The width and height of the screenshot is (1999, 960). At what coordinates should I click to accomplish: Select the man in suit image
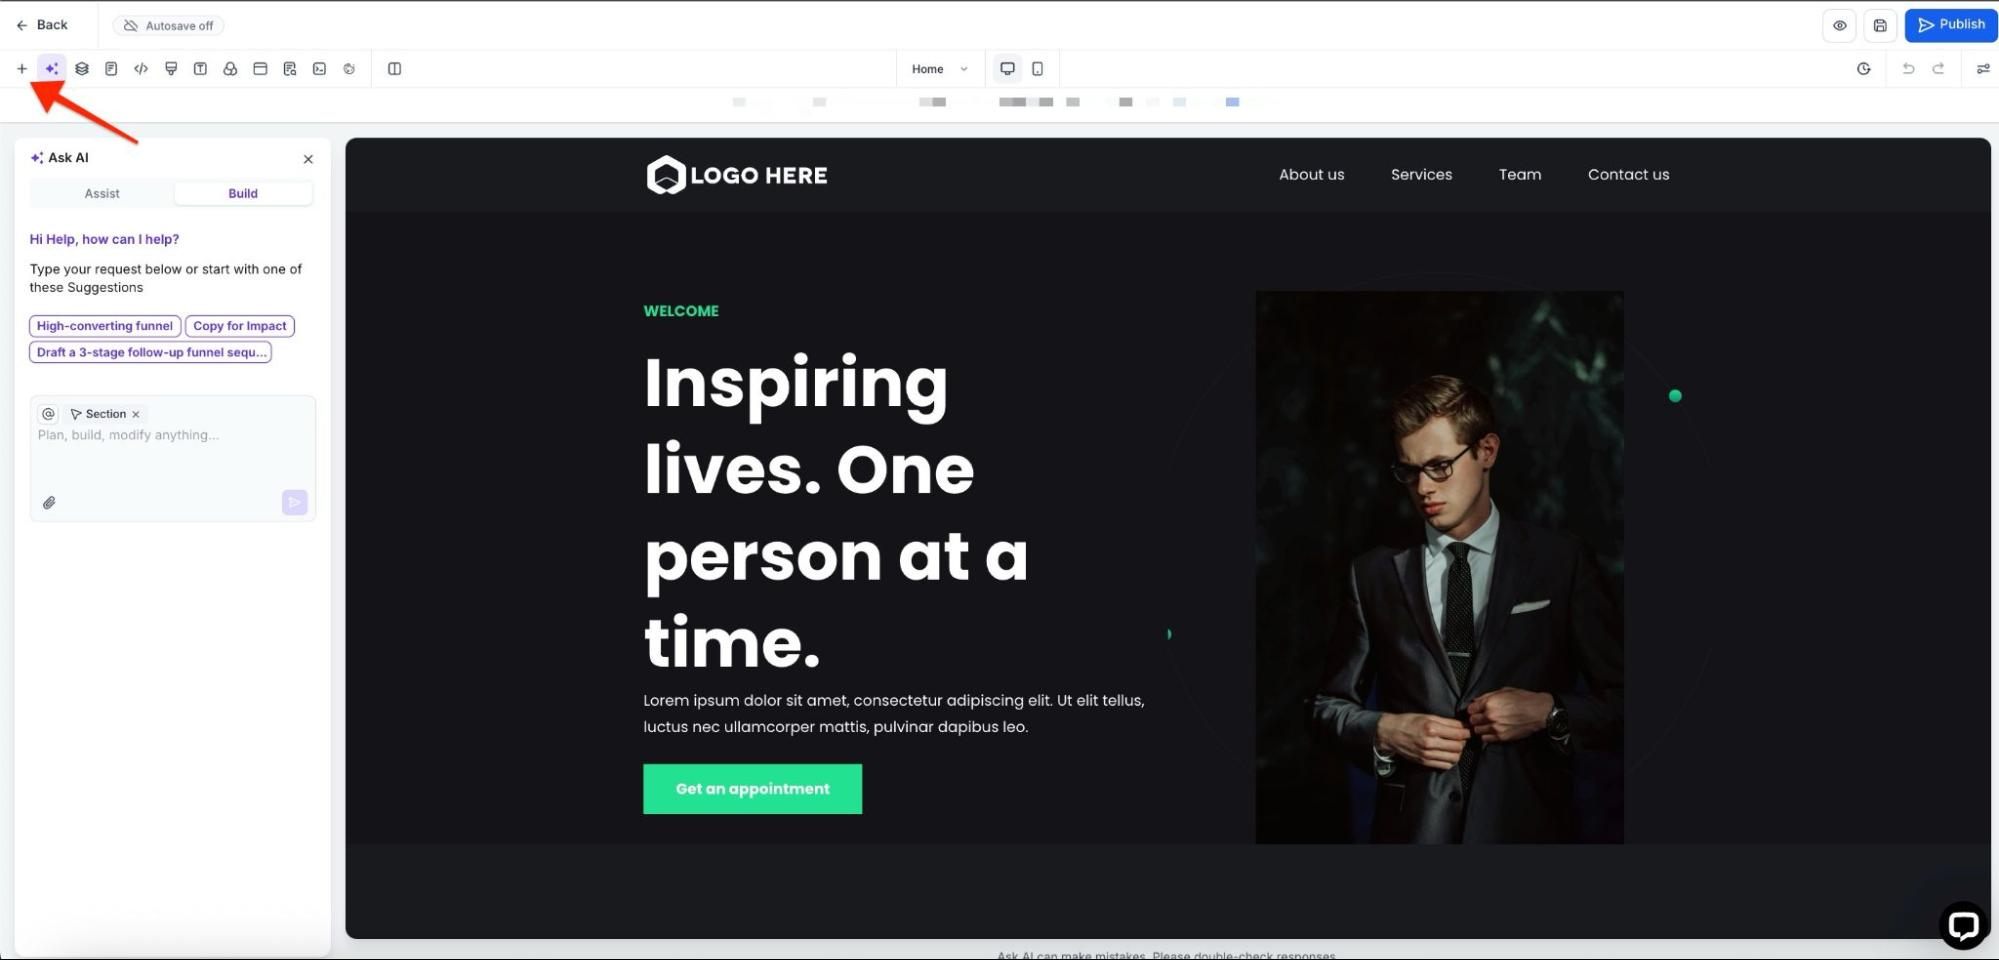(1439, 567)
